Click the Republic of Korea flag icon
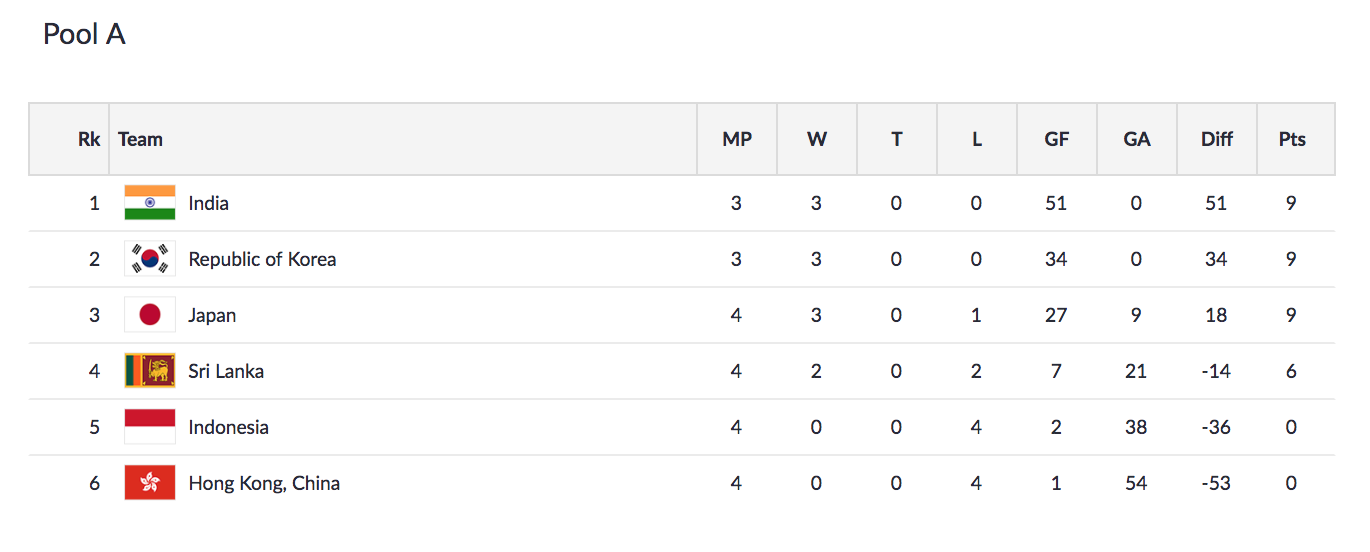1370x552 pixels. pyautogui.click(x=150, y=259)
